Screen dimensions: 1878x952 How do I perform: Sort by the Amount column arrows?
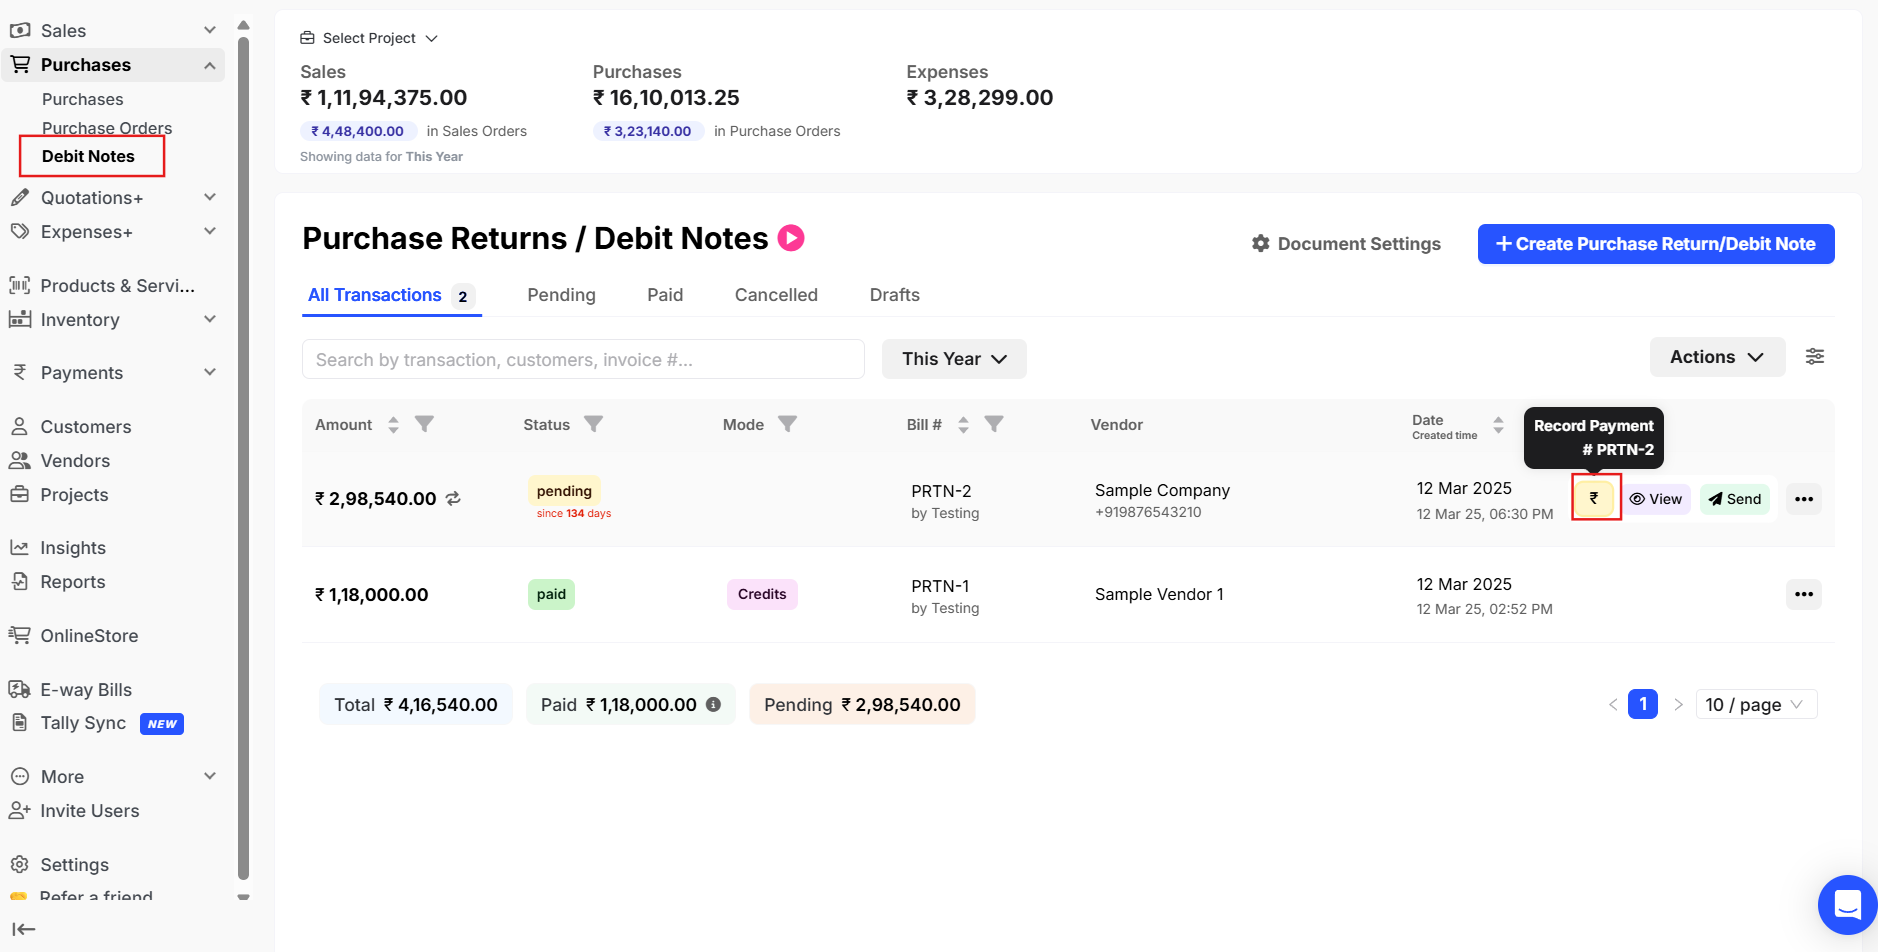393,425
